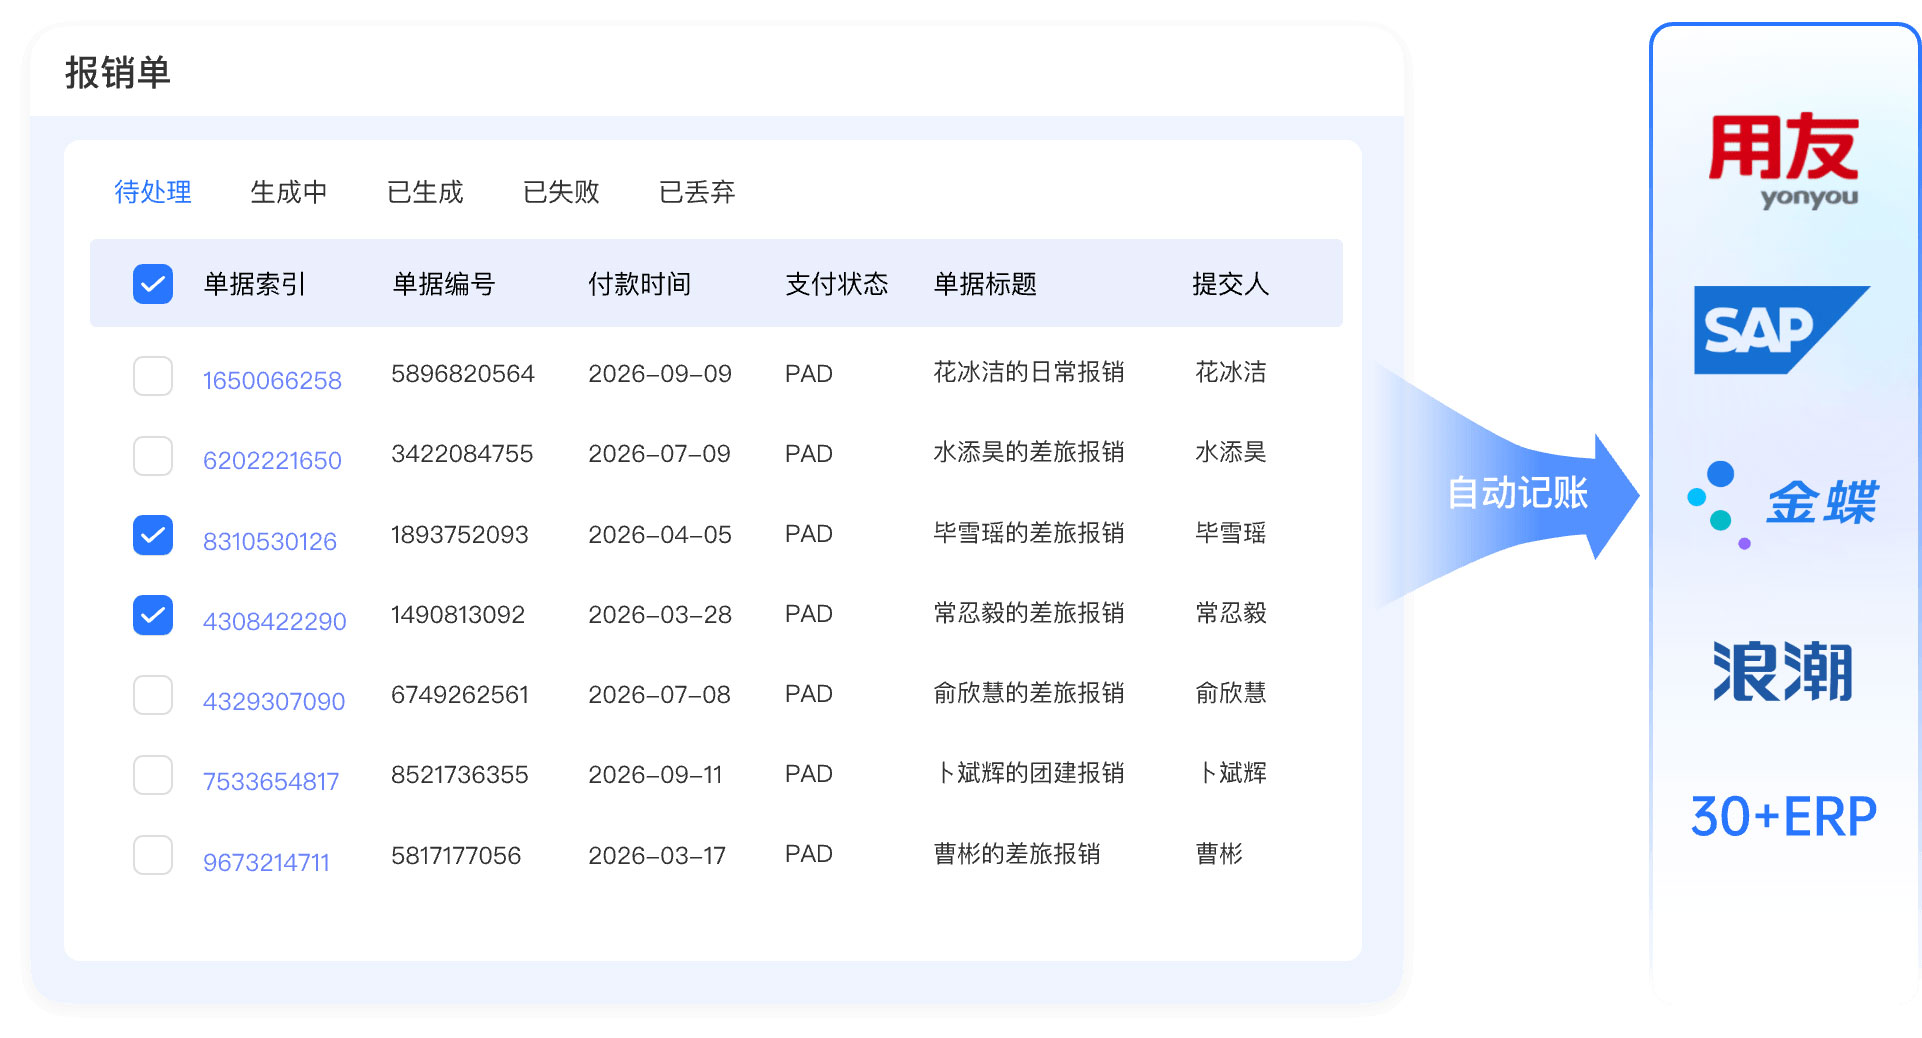Uncheck the box for row 8310530126
Image resolution: width=1922 pixels, height=1038 pixels.
[153, 535]
